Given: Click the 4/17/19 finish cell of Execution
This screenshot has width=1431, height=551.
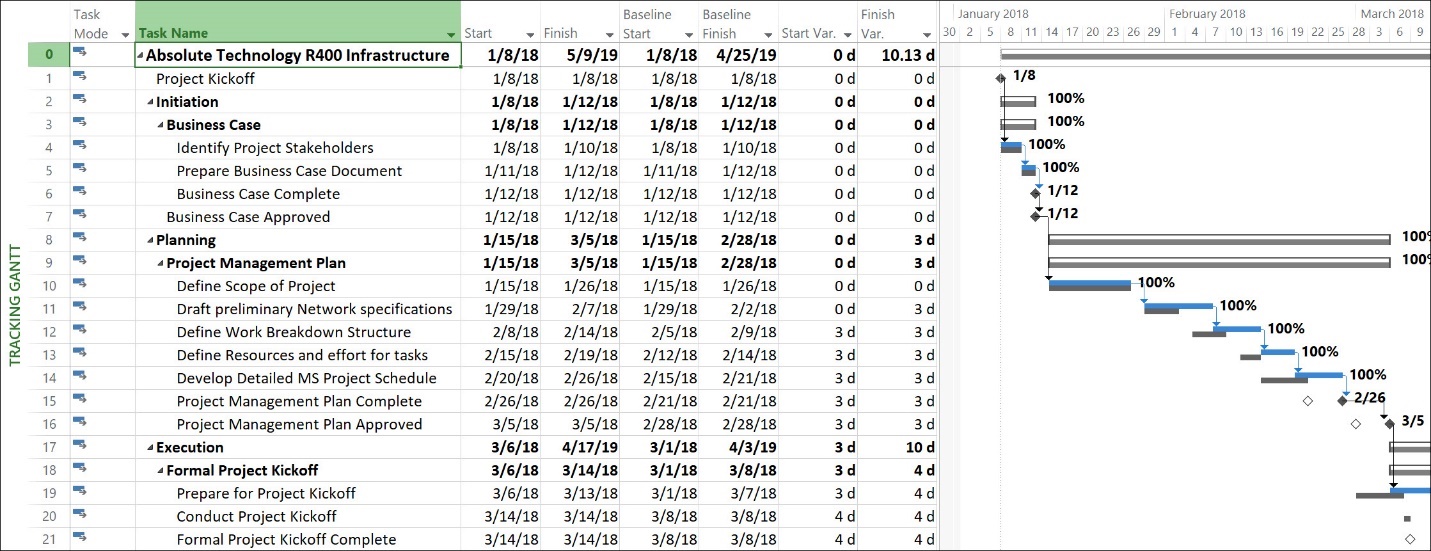Looking at the screenshot, I should coord(579,447).
